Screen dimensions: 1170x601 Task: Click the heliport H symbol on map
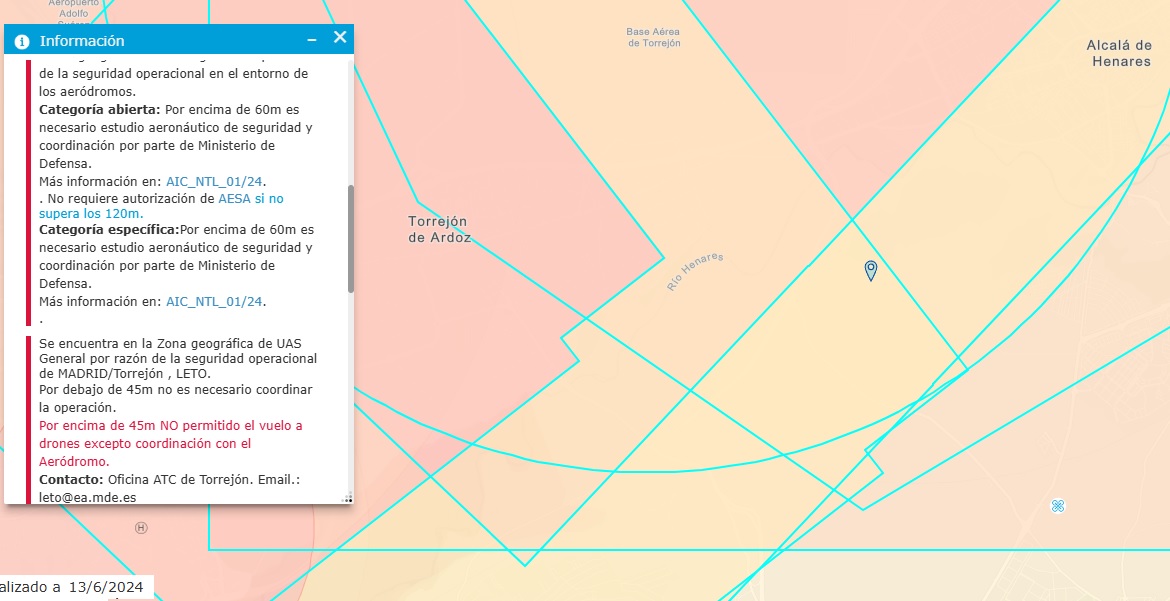[x=141, y=527]
